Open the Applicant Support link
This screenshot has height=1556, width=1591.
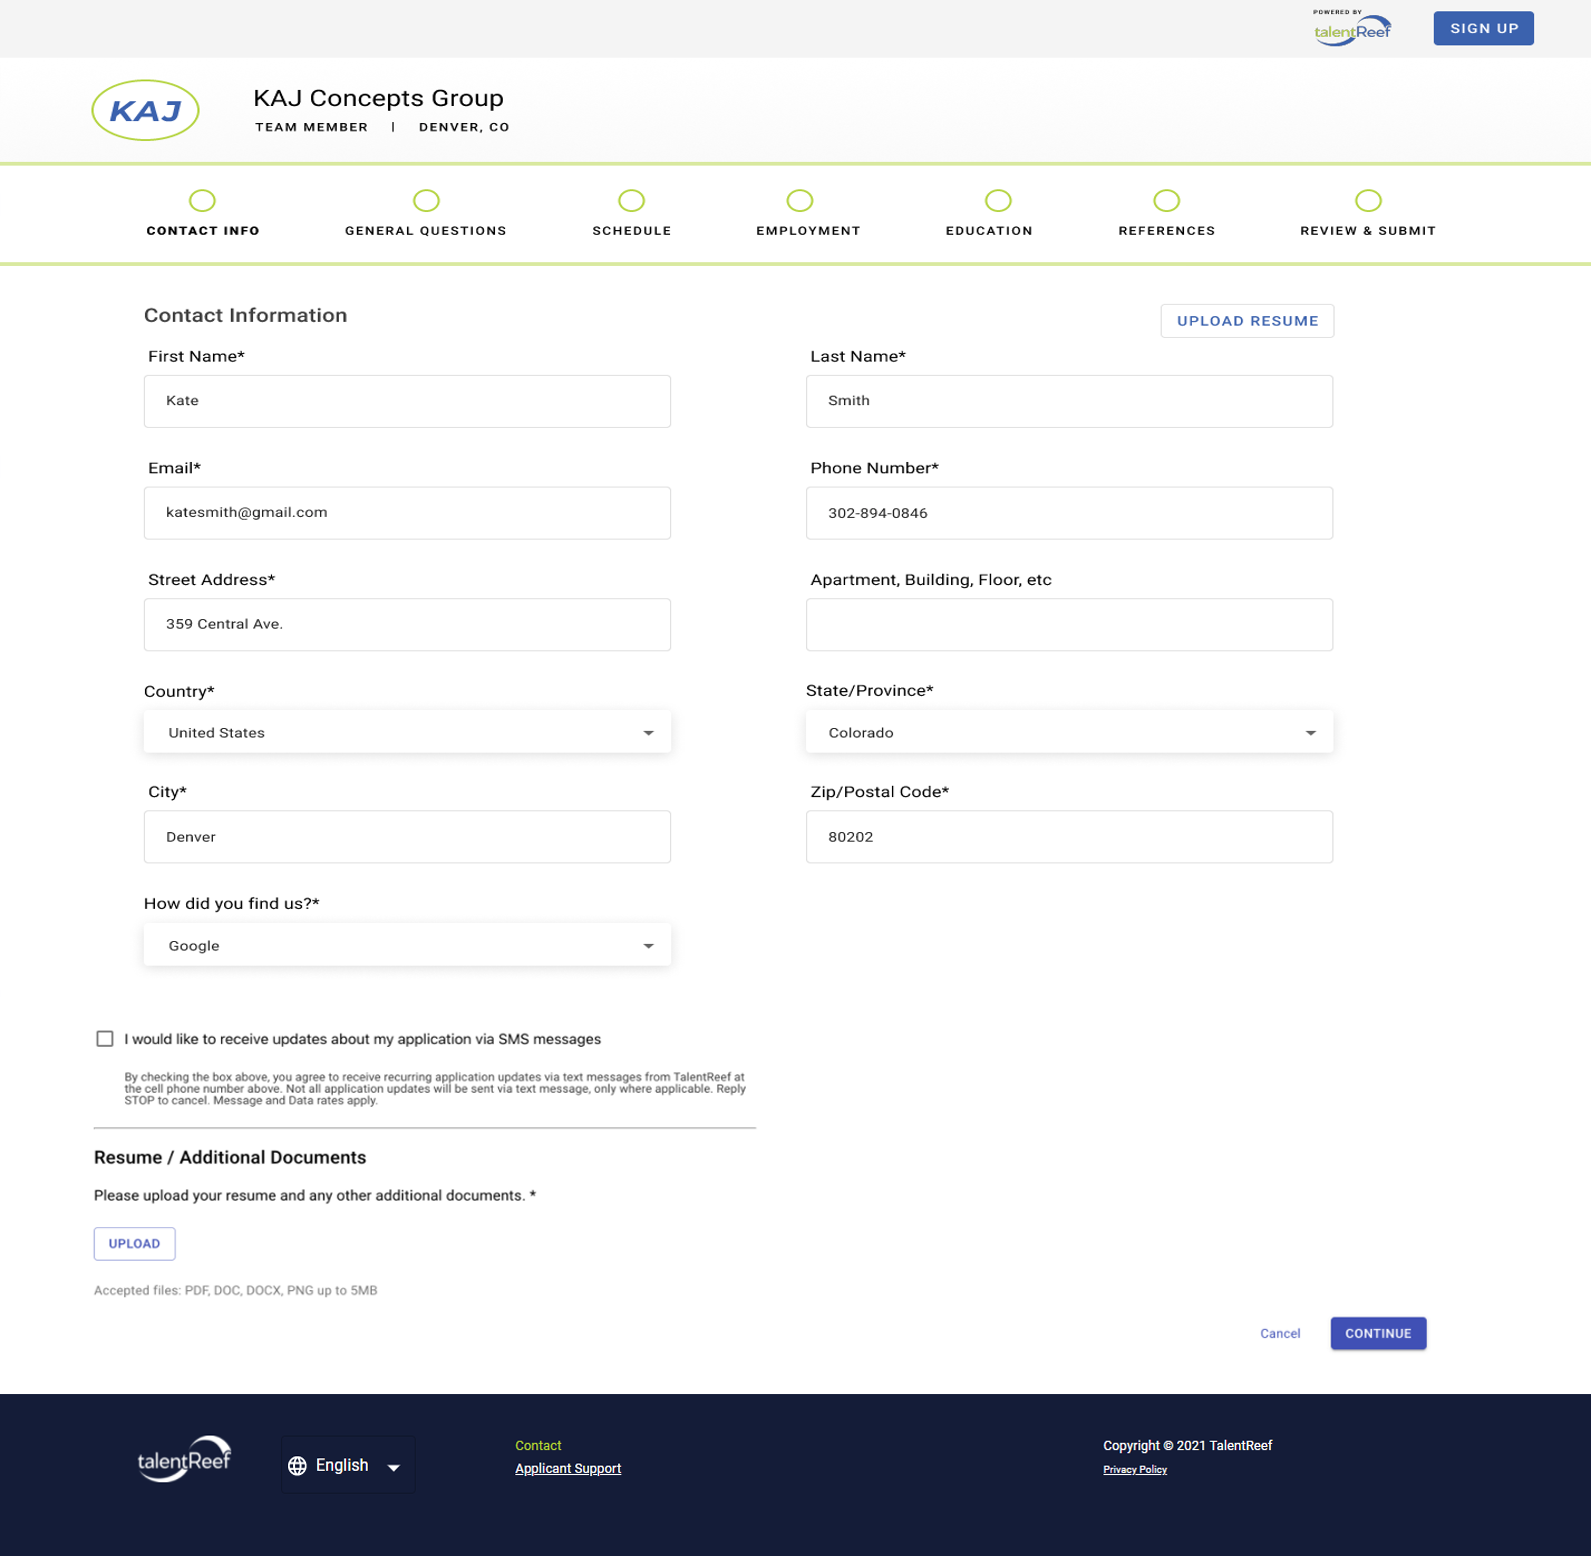point(567,1469)
